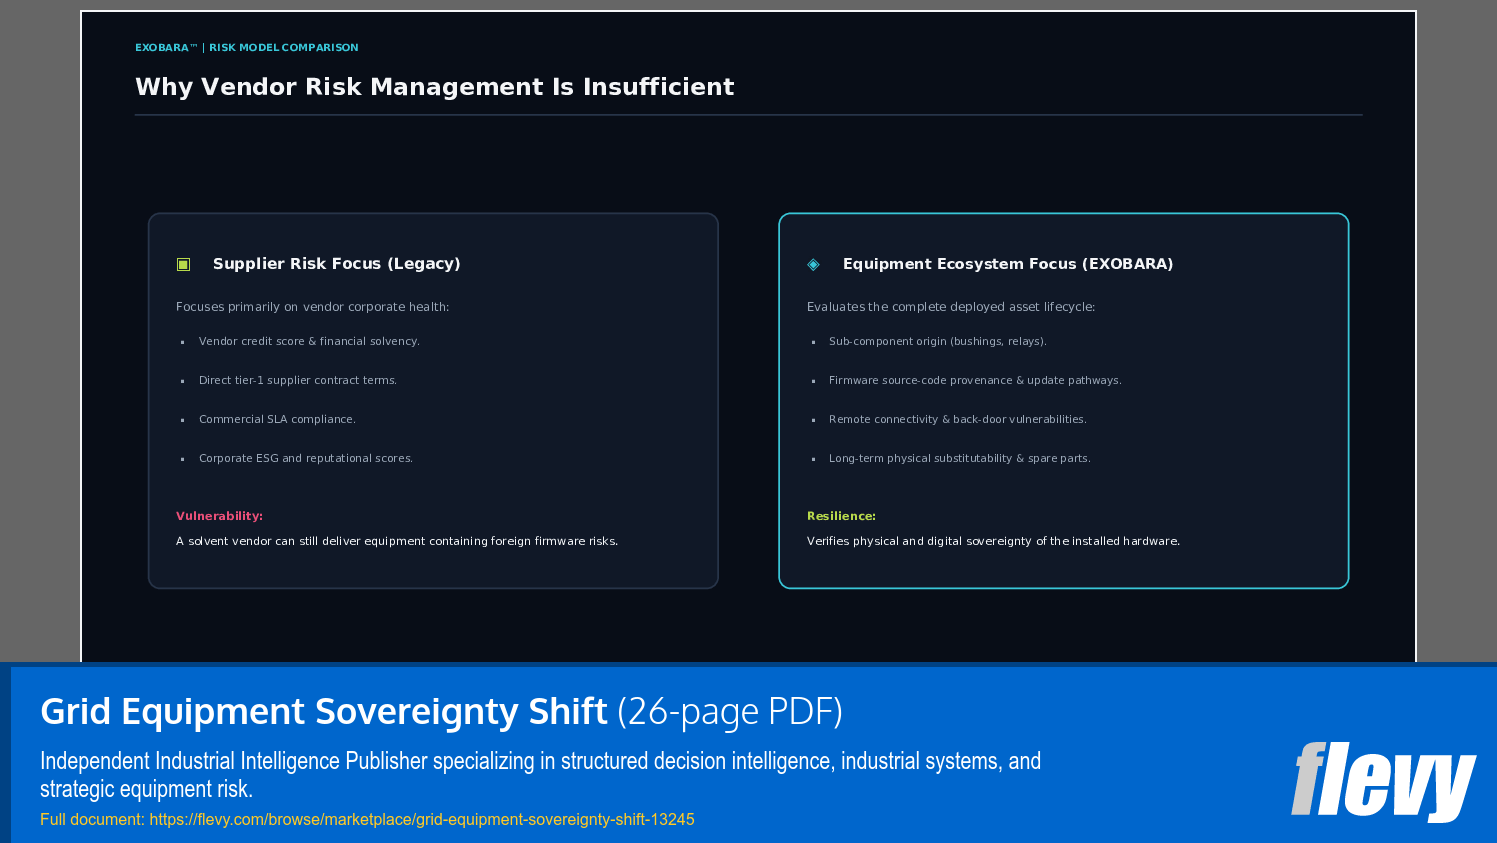Click the 'Grid Equipment Sovereignty Shift' banner title
This screenshot has width=1497, height=843.
[324, 711]
